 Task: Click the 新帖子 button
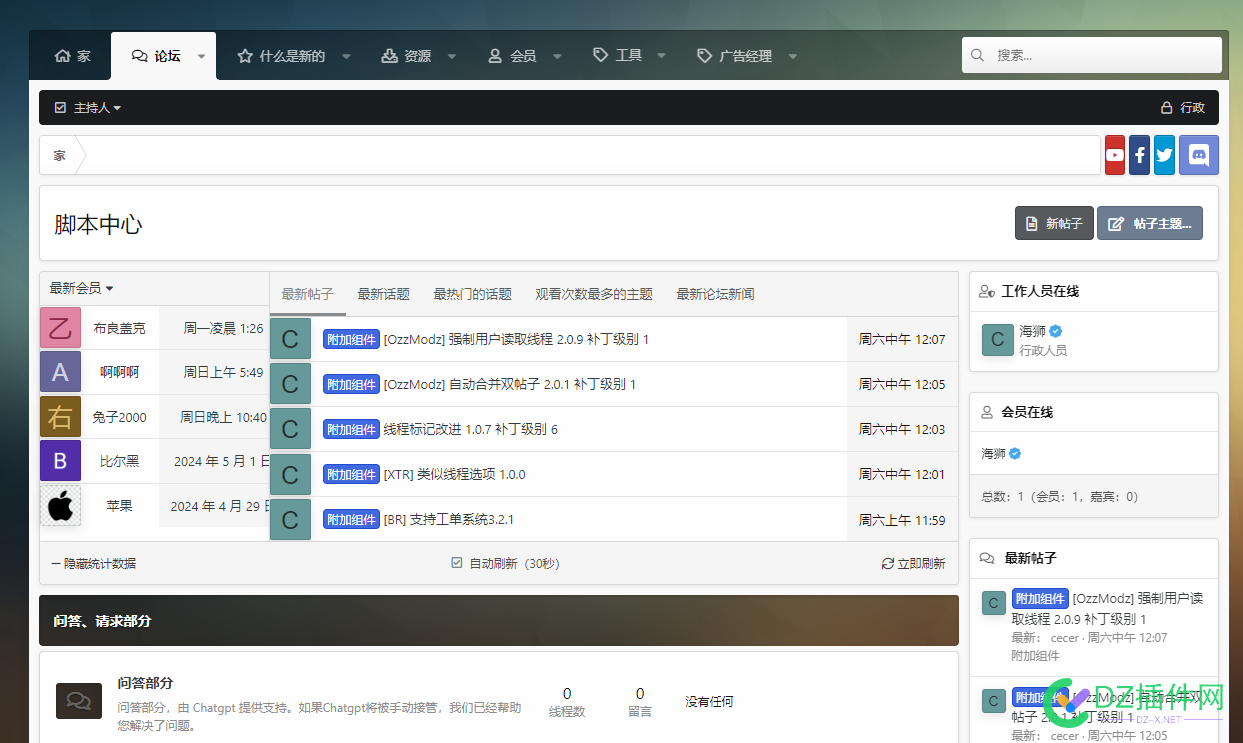coord(1054,223)
